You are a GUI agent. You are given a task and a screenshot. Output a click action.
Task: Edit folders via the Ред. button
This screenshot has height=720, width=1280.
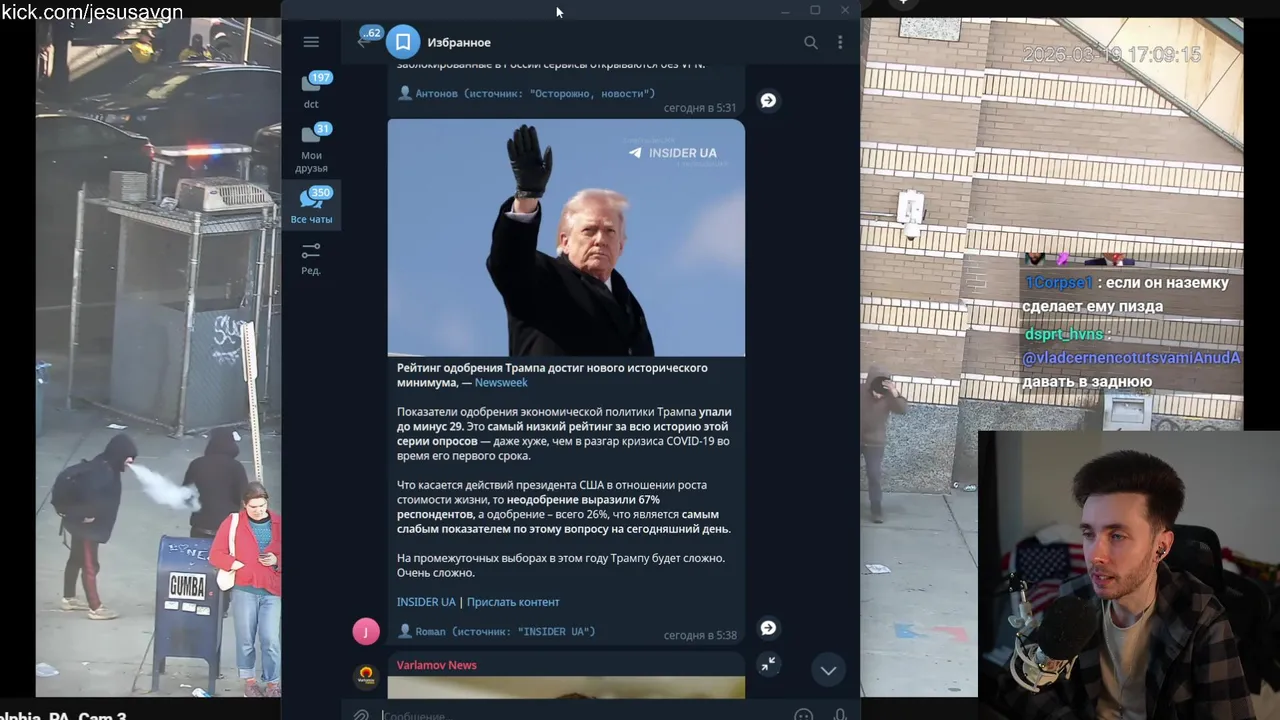[x=311, y=258]
